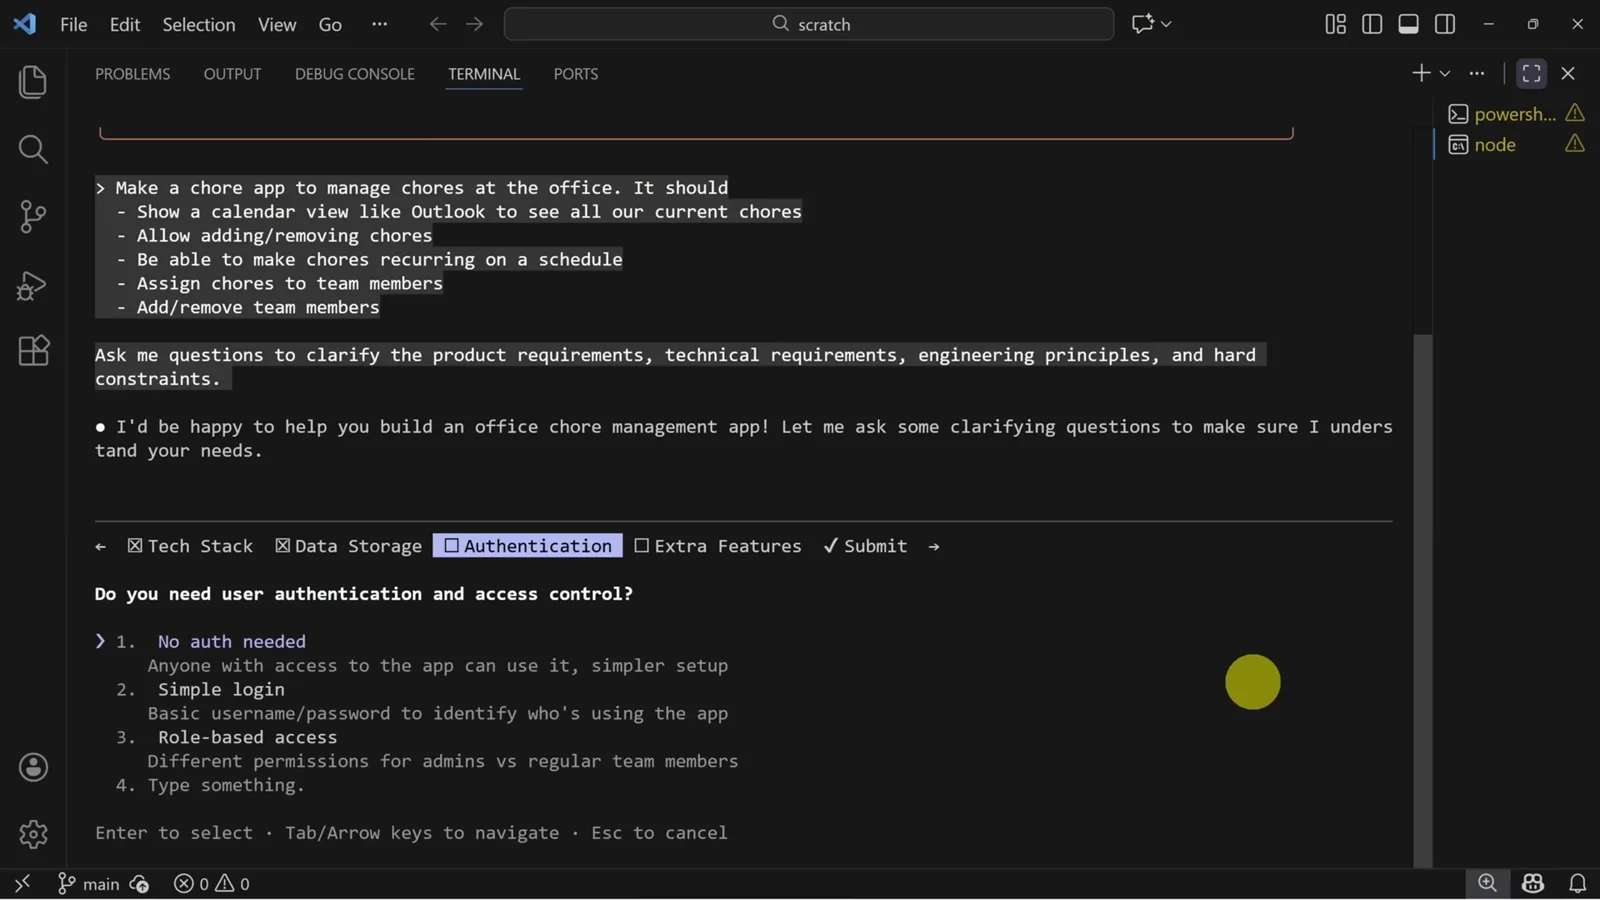Image resolution: width=1600 pixels, height=900 pixels.
Task: Select the Data Storage step
Action: (349, 546)
